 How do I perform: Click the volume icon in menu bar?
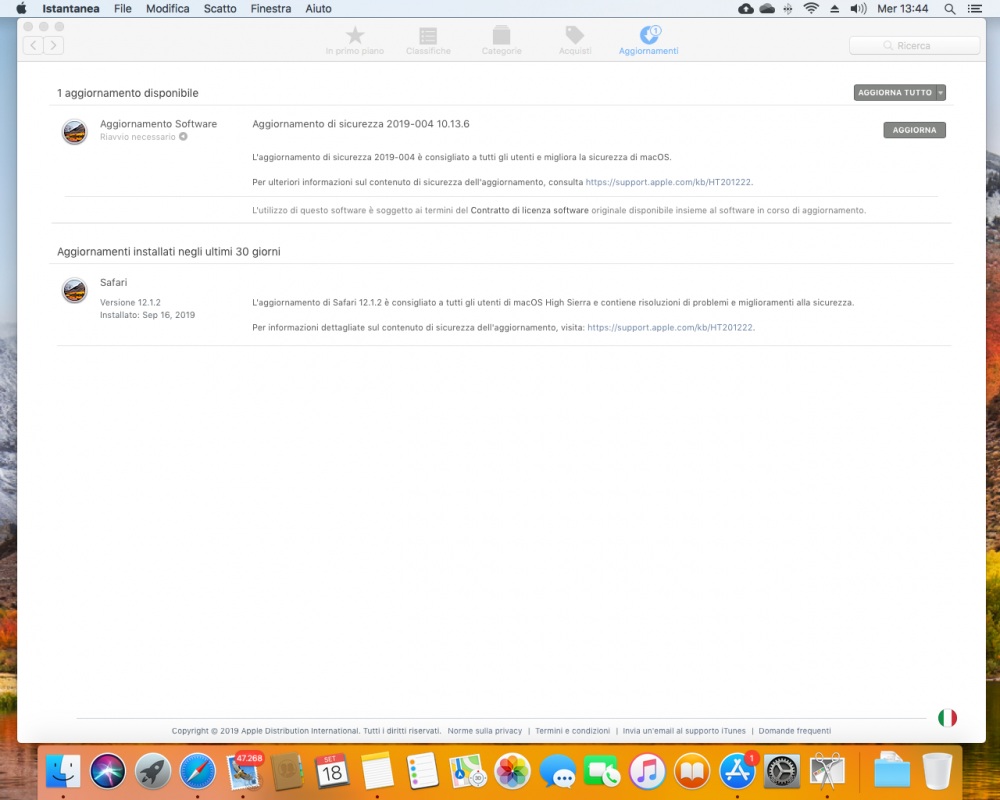tap(858, 8)
